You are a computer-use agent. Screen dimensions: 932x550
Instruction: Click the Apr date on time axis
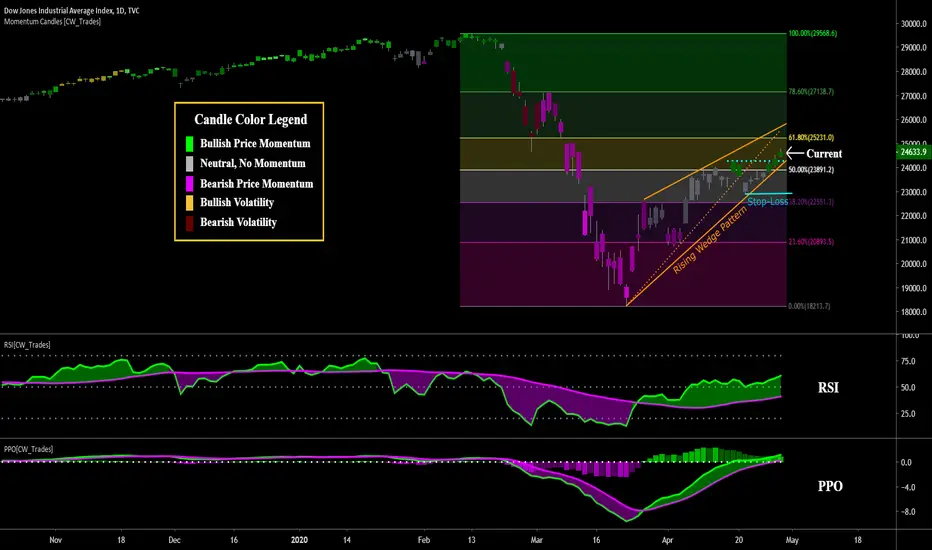(667, 540)
